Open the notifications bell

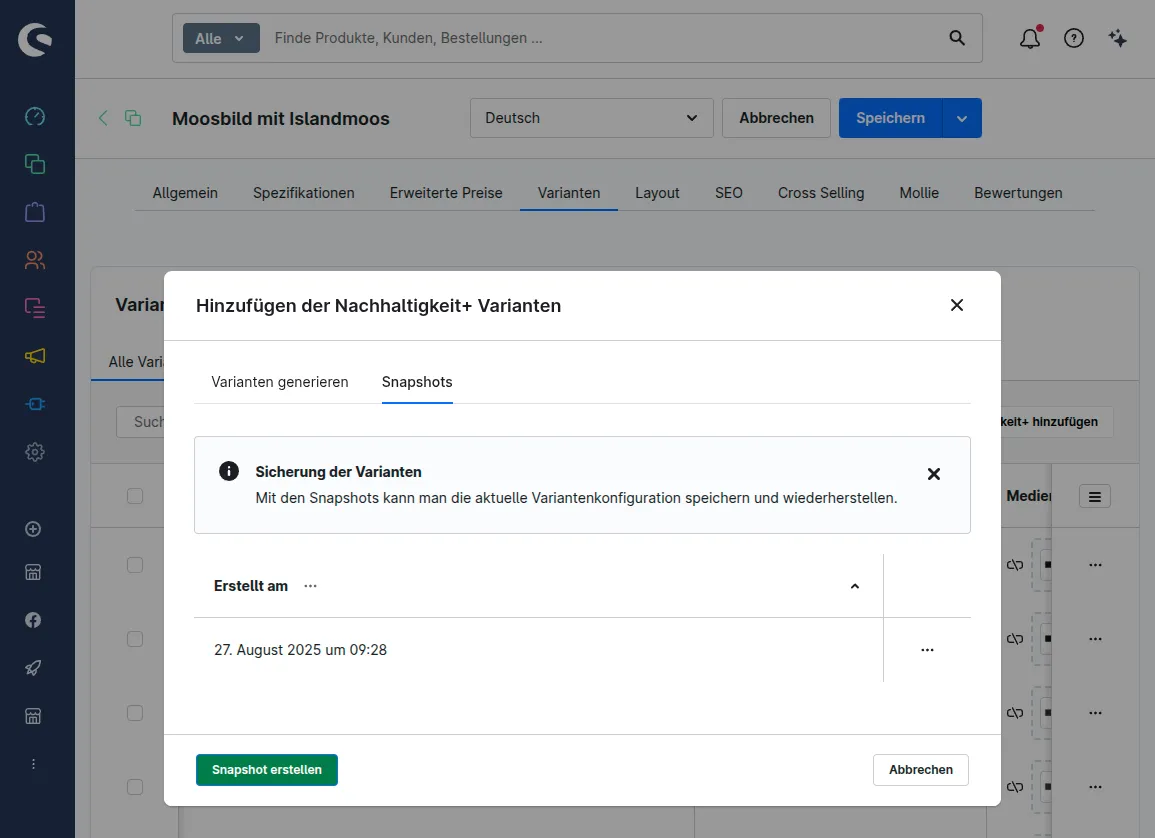pos(1030,38)
